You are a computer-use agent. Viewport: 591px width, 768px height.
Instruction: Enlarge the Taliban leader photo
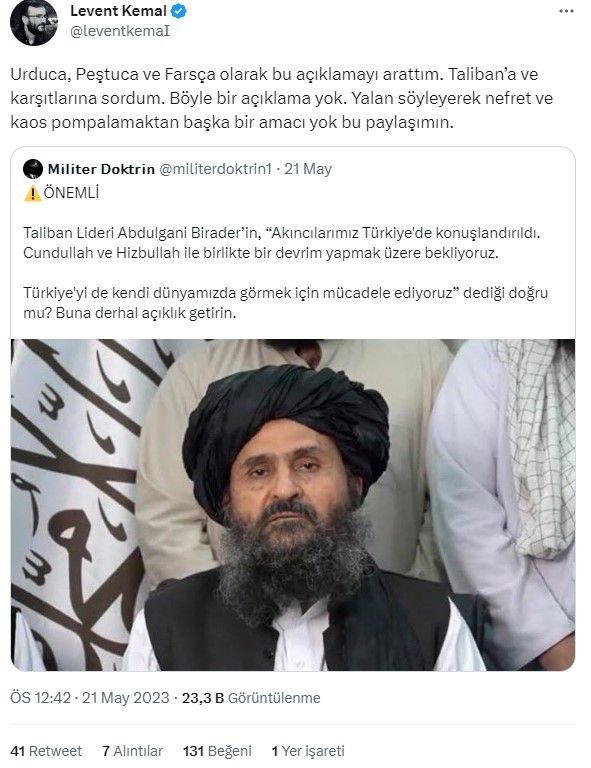point(293,505)
